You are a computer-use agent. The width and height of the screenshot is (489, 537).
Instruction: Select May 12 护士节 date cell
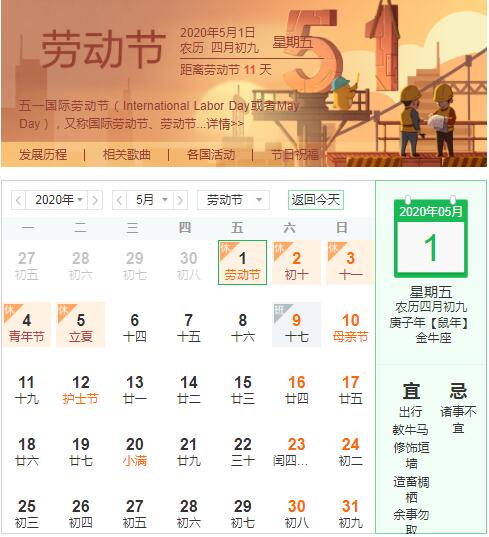pyautogui.click(x=81, y=387)
